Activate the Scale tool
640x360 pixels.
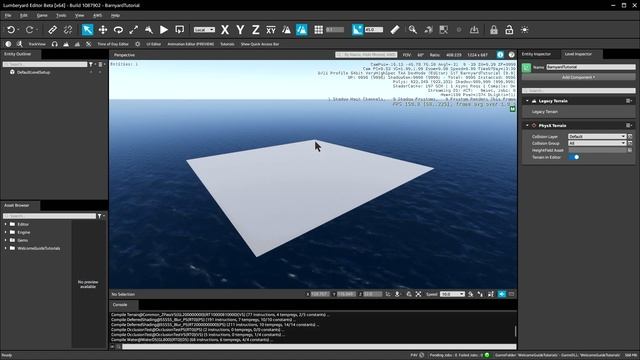133,30
